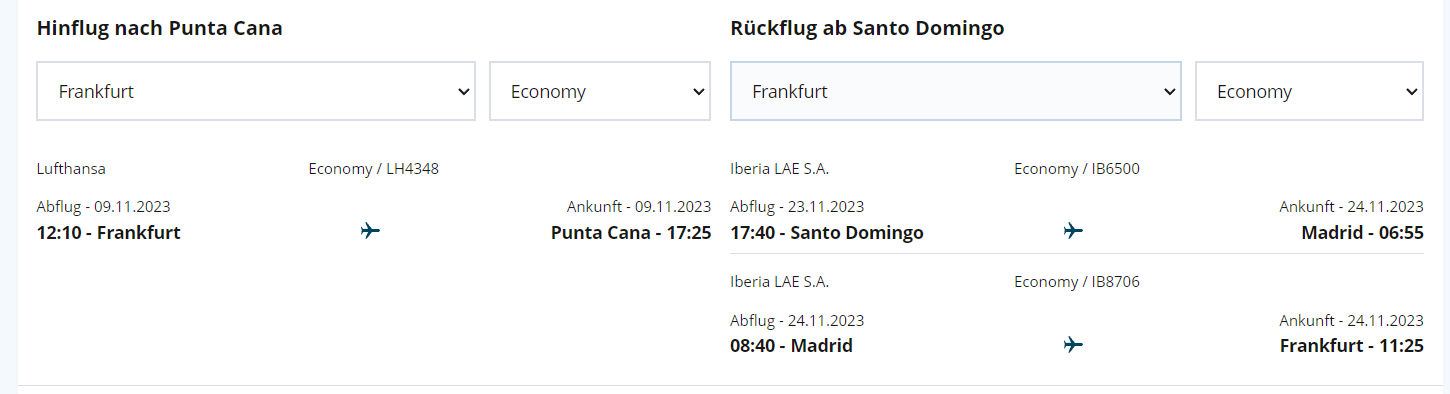
Task: Click the chevron arrow of return Economy selector
Action: pos(1412,91)
